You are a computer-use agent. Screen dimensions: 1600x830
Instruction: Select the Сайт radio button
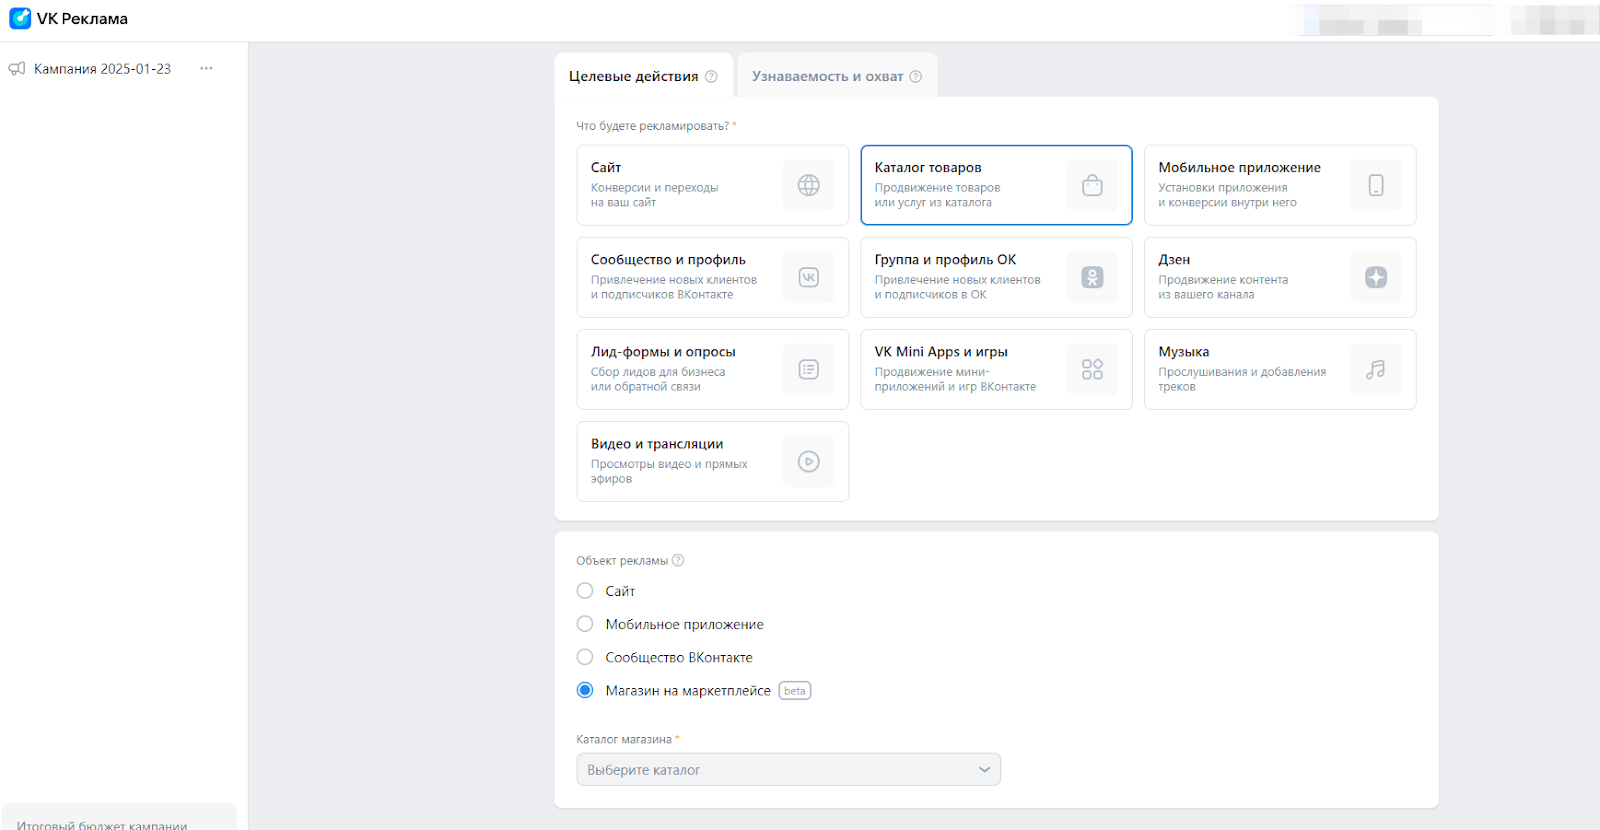point(585,591)
